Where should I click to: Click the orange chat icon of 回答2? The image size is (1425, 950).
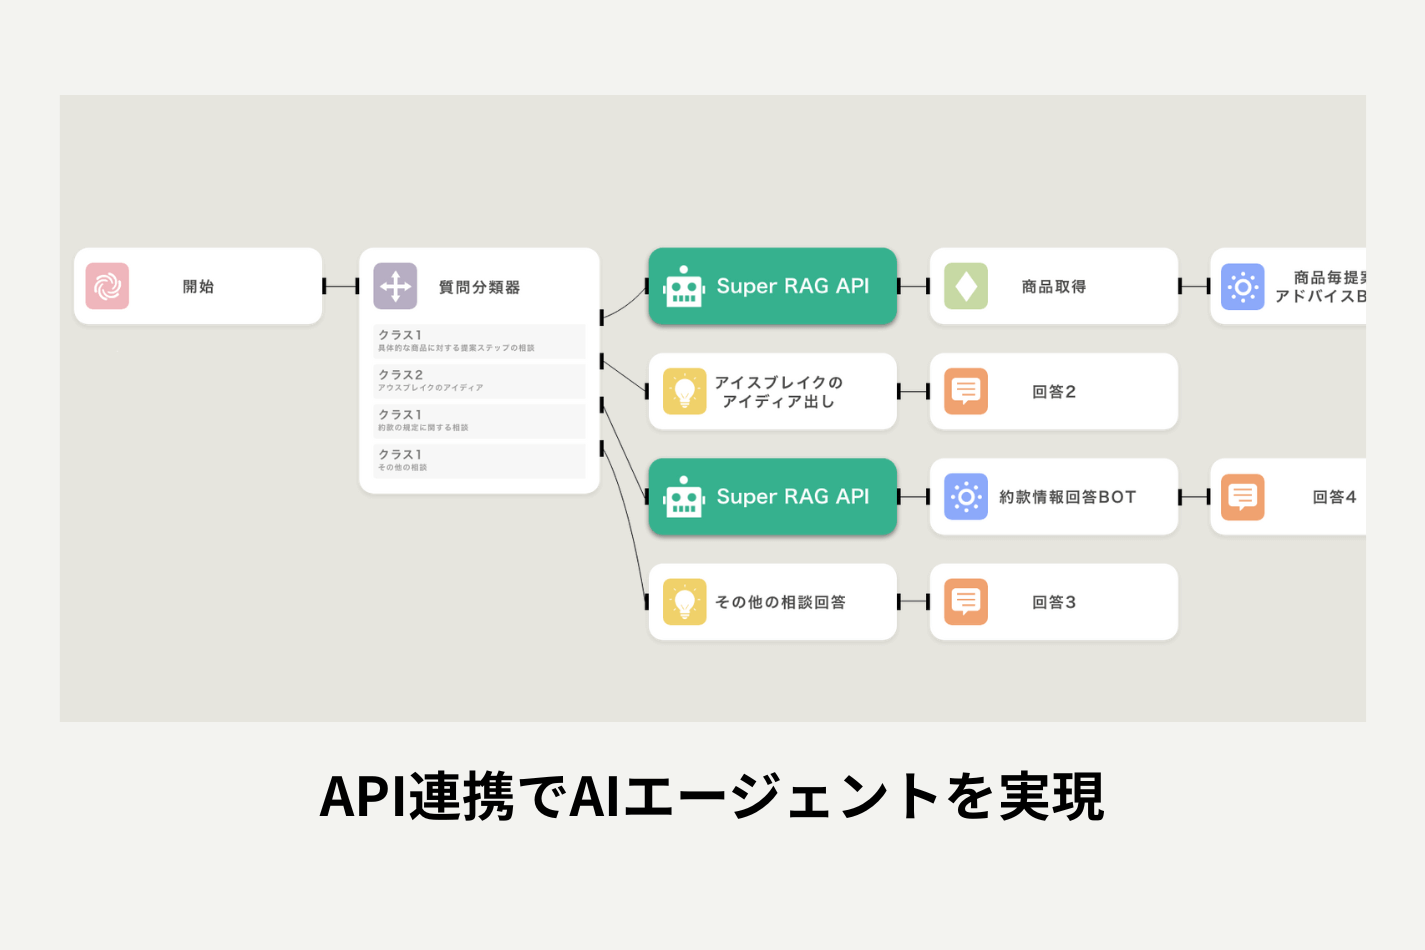(966, 392)
